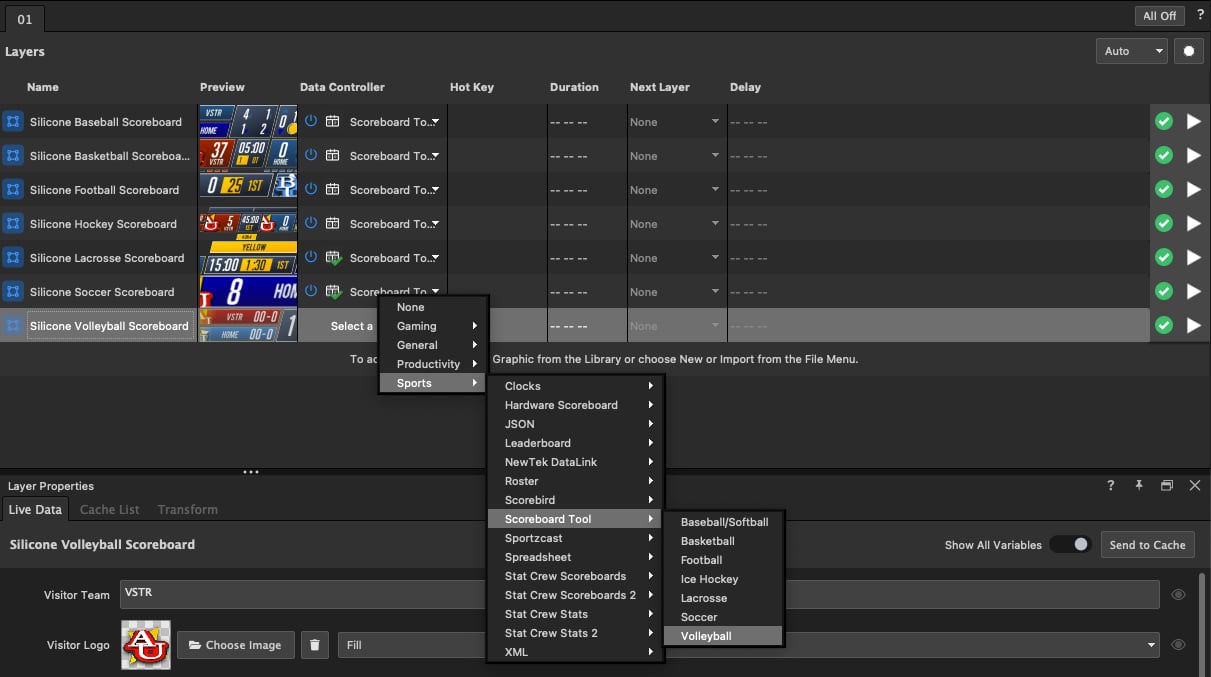The height and width of the screenshot is (677, 1211).
Task: Toggle the power icon for Baseball data controller
Action: (311, 121)
